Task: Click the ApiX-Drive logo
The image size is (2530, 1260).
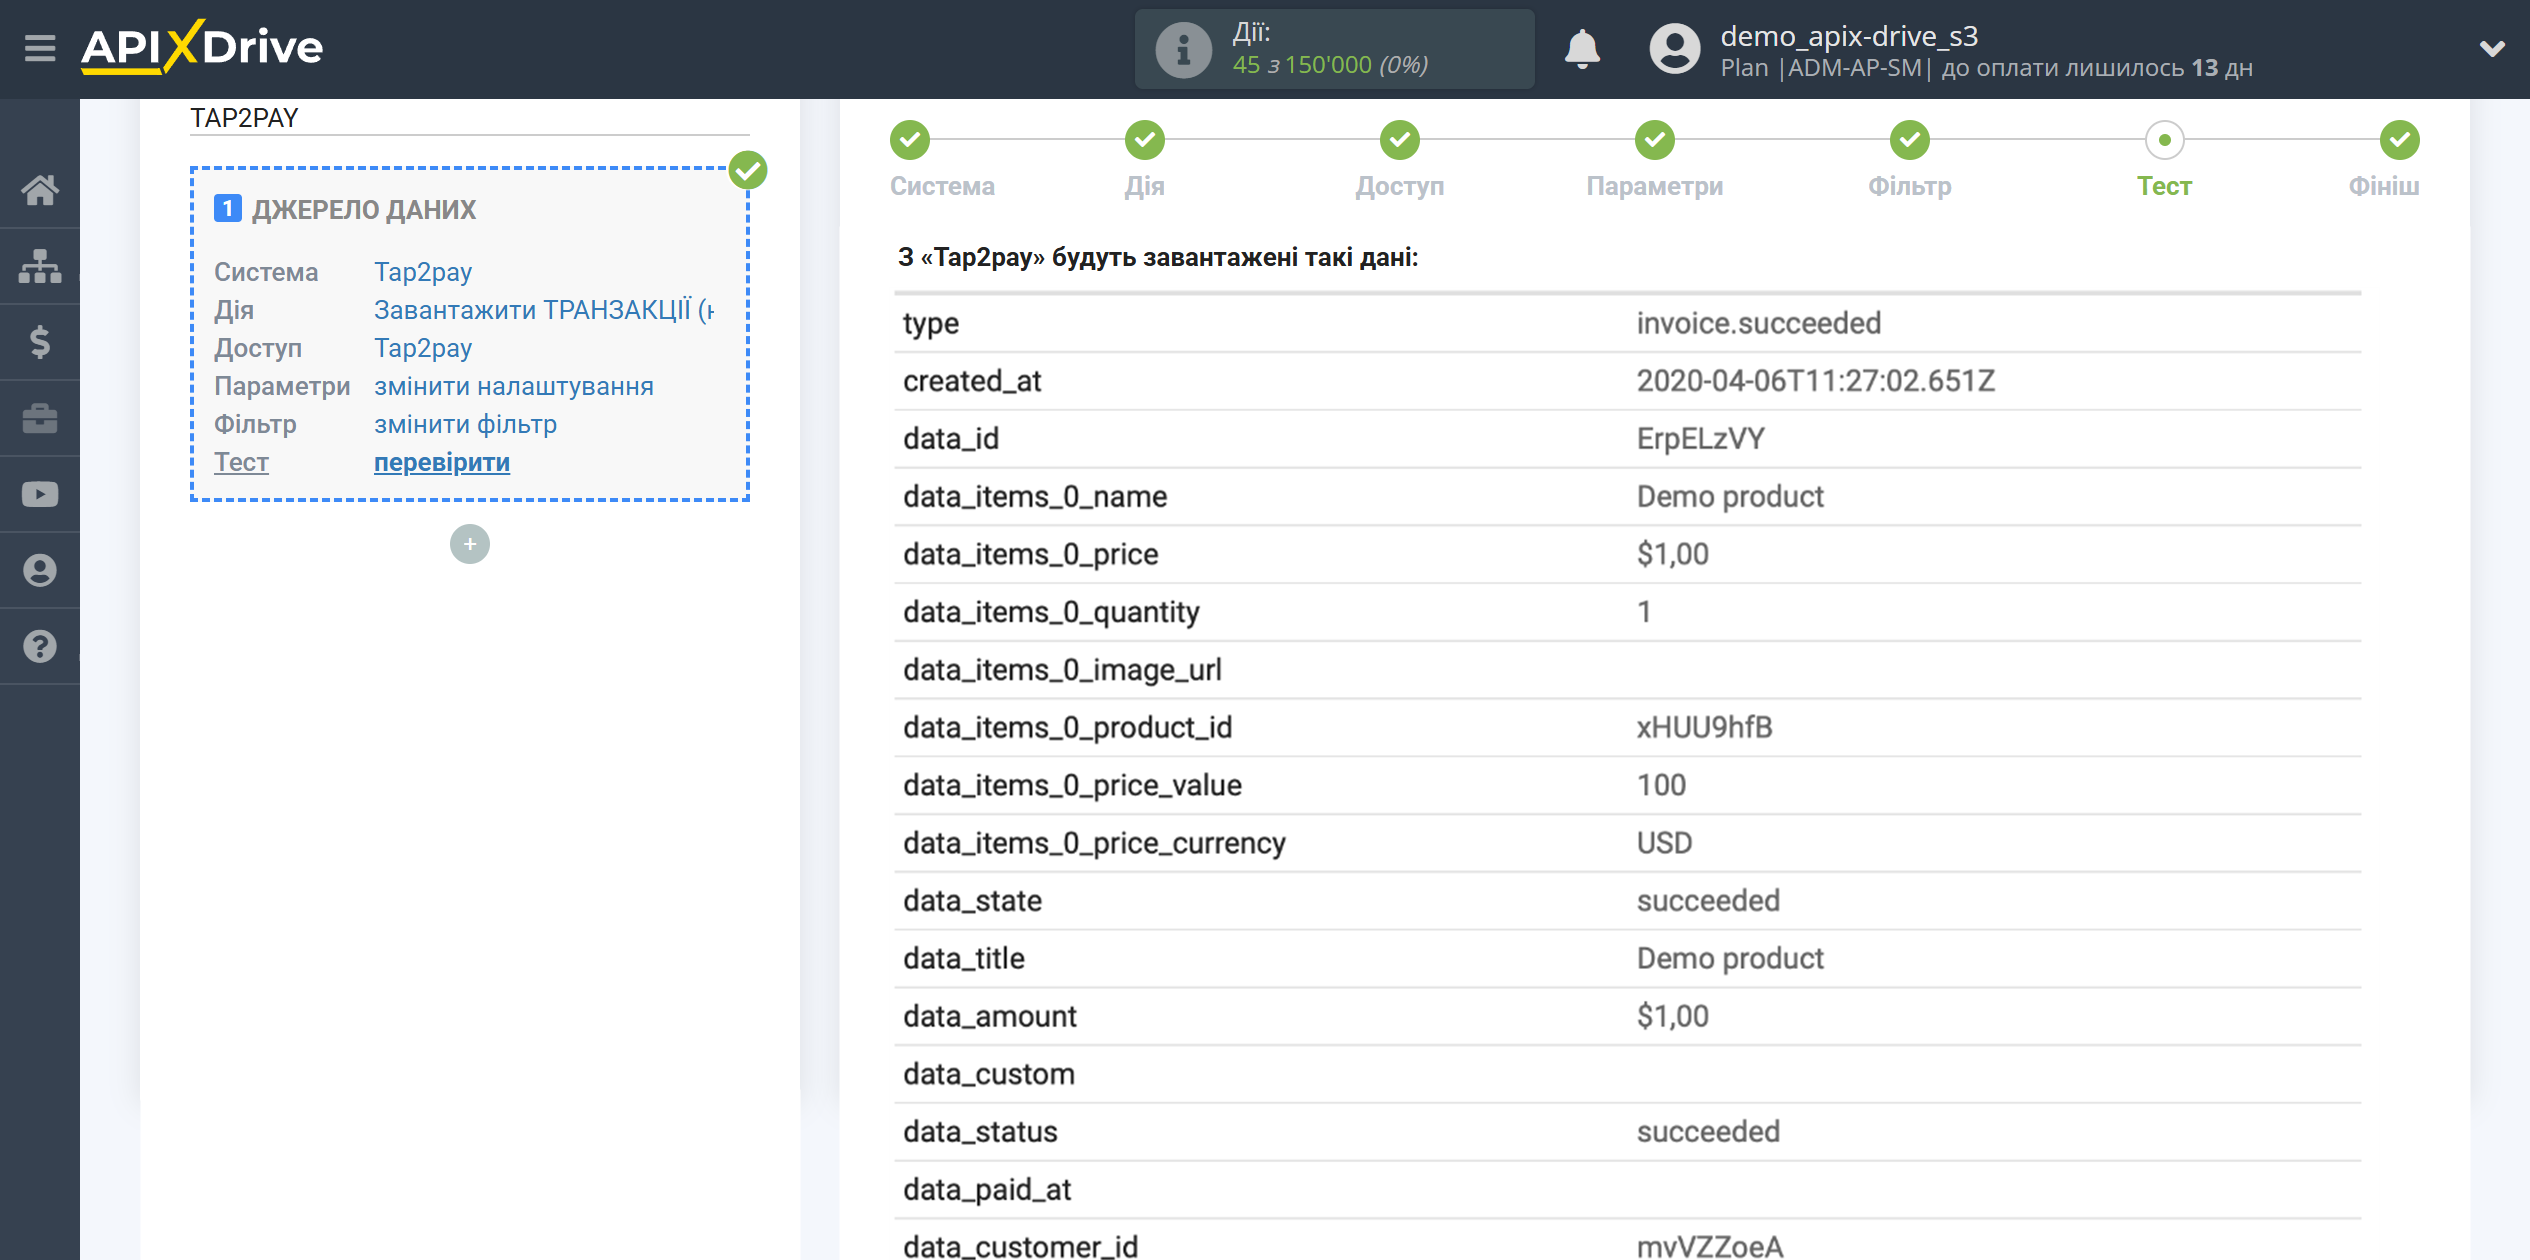Action: tap(202, 47)
